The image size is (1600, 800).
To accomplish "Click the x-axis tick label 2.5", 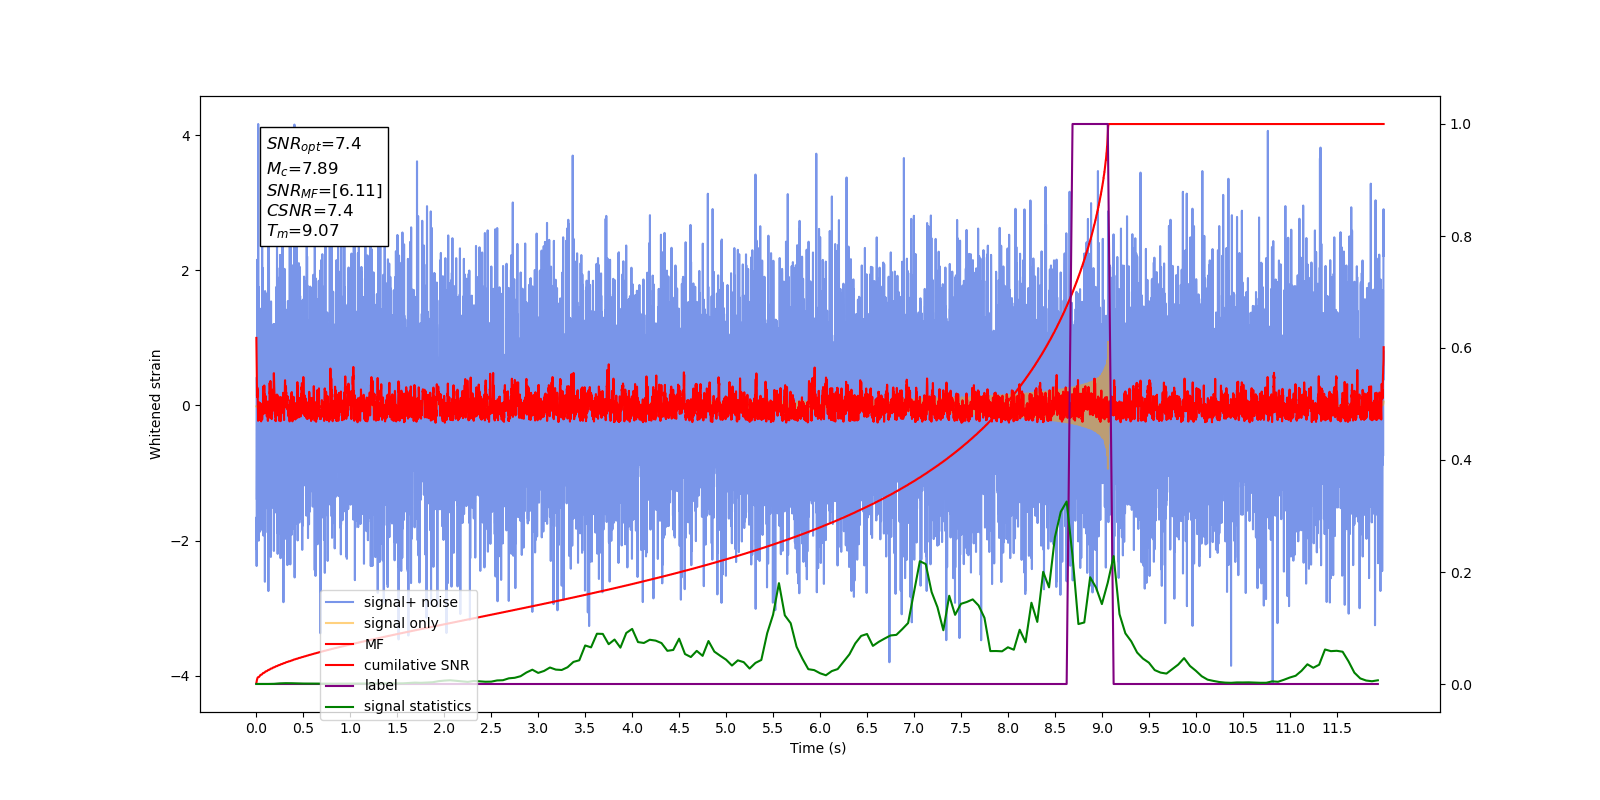I will click(x=491, y=728).
